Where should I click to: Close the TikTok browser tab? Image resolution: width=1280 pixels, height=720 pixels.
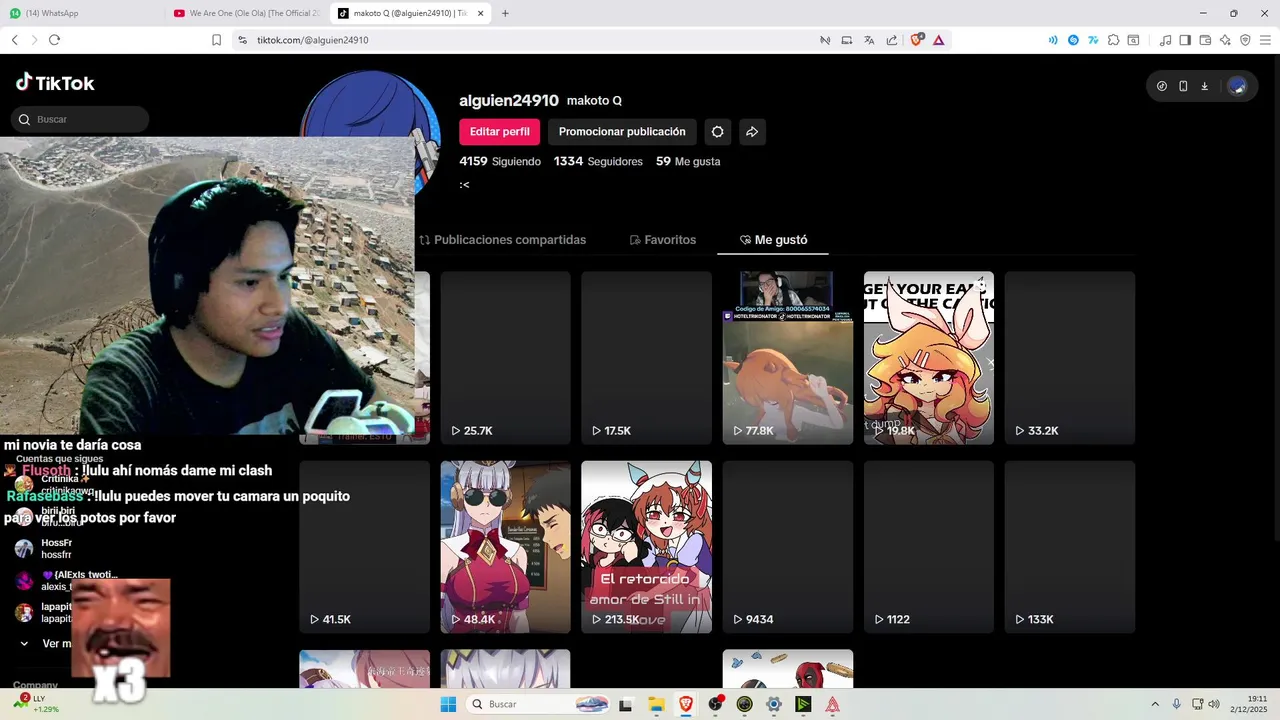(x=481, y=13)
